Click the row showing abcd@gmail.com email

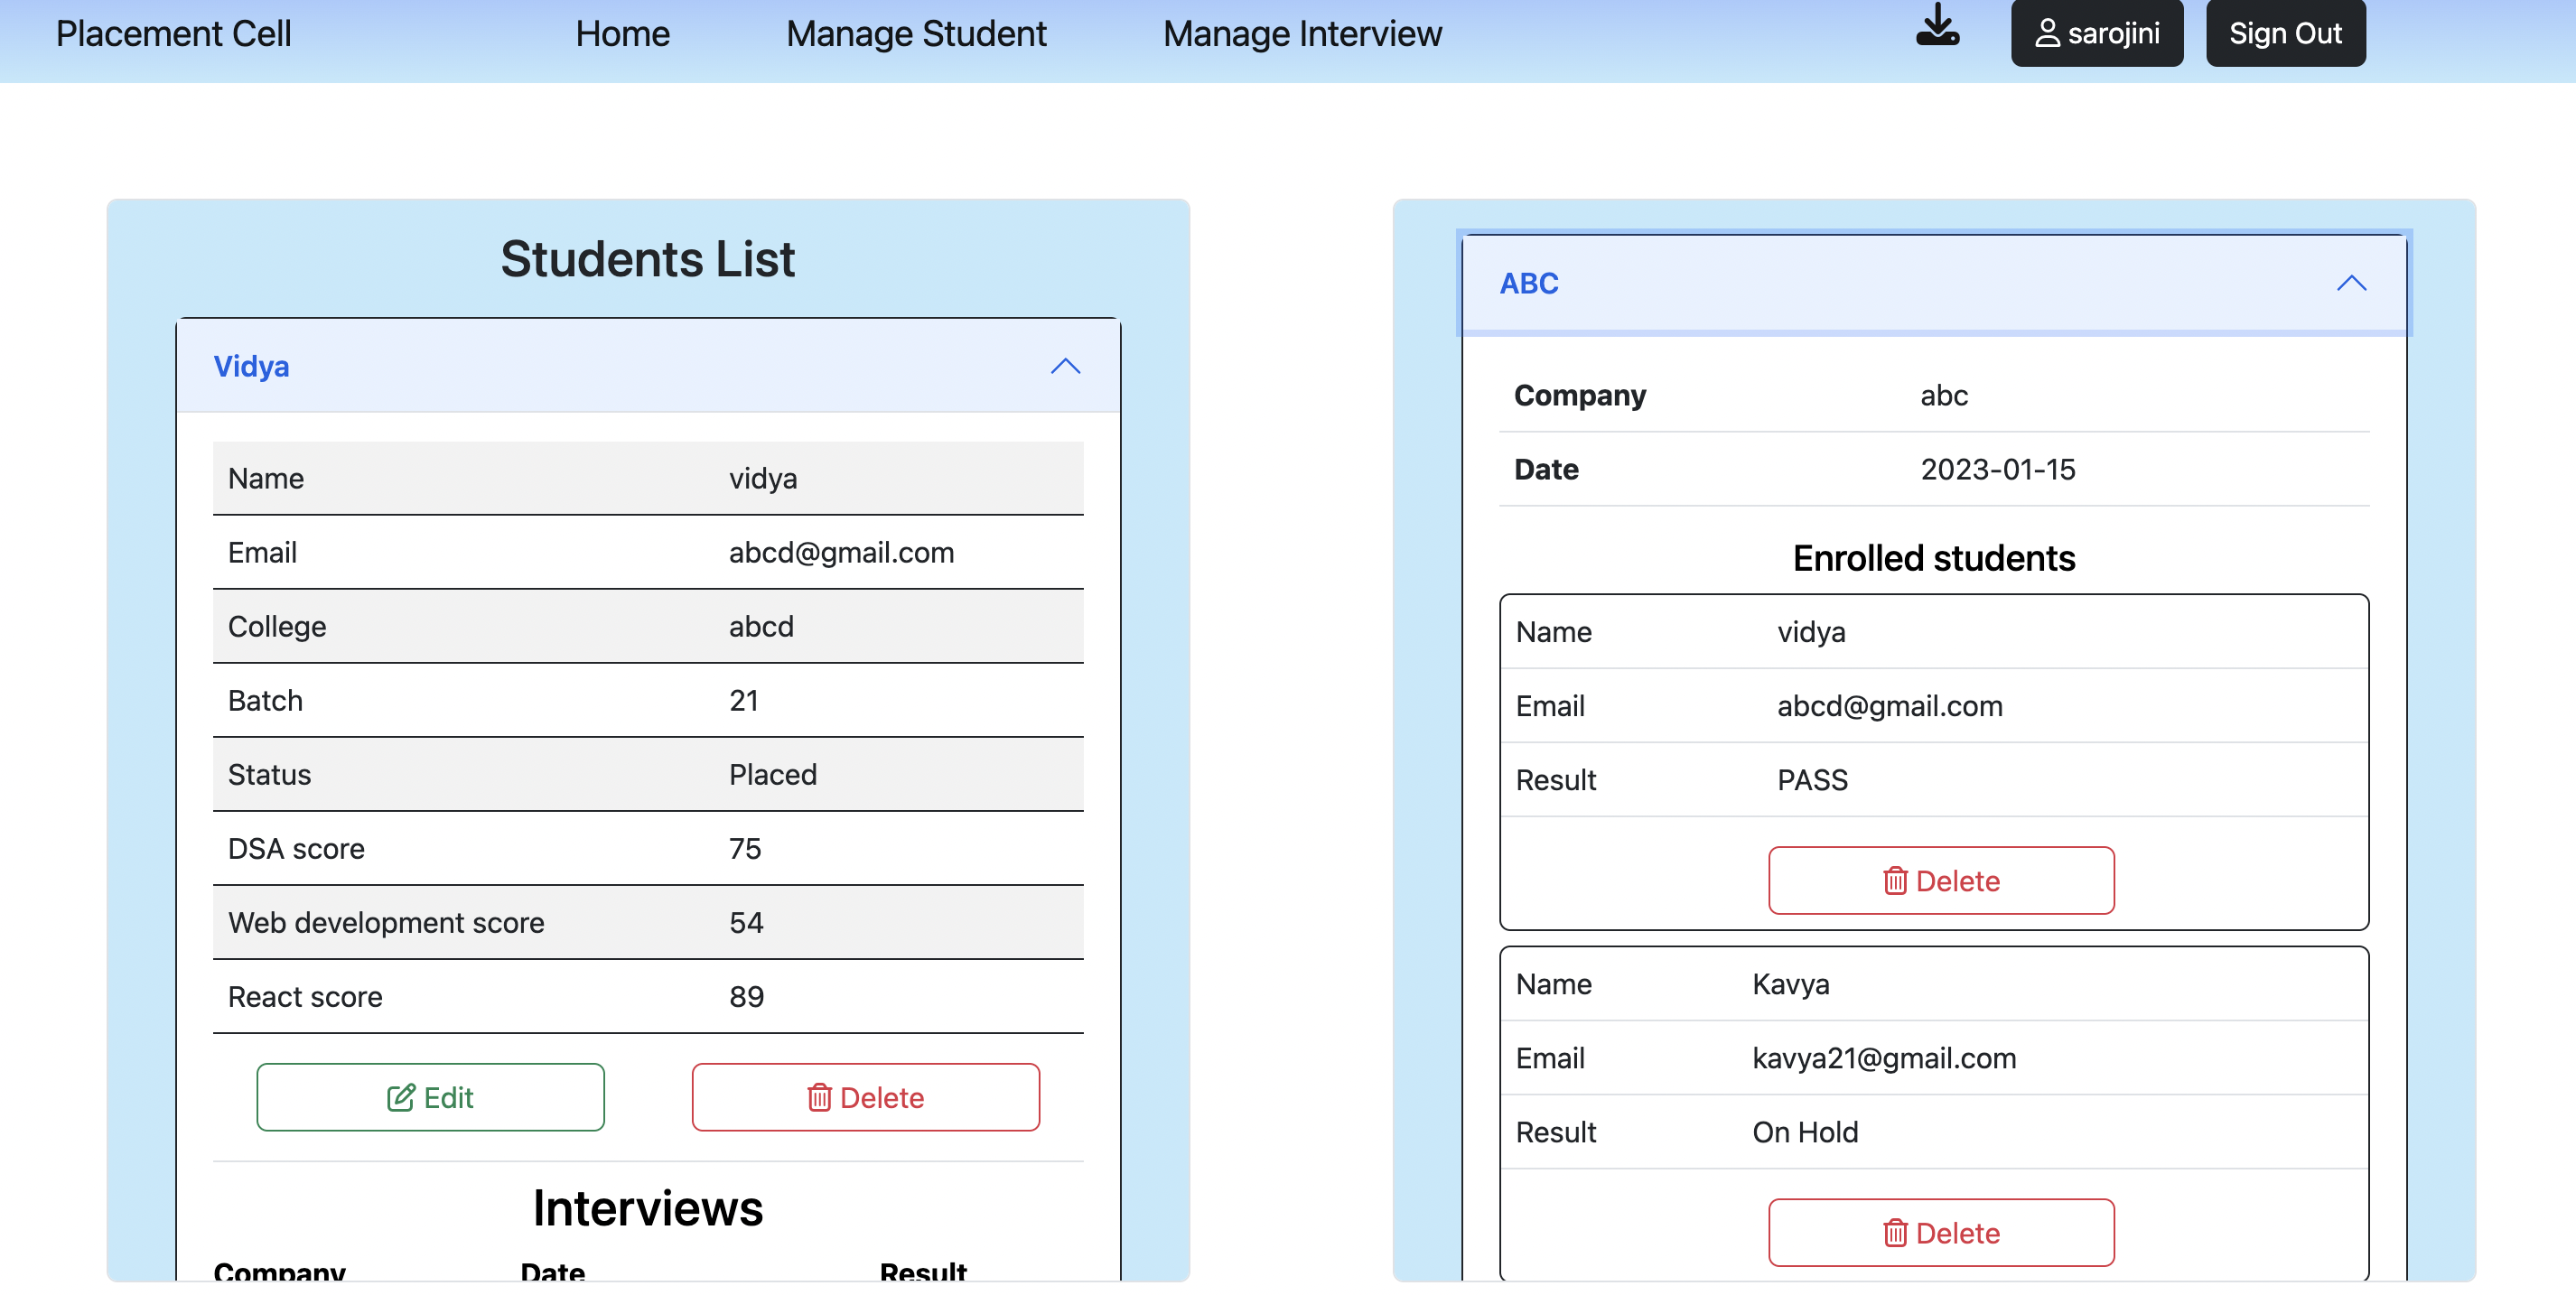point(647,552)
